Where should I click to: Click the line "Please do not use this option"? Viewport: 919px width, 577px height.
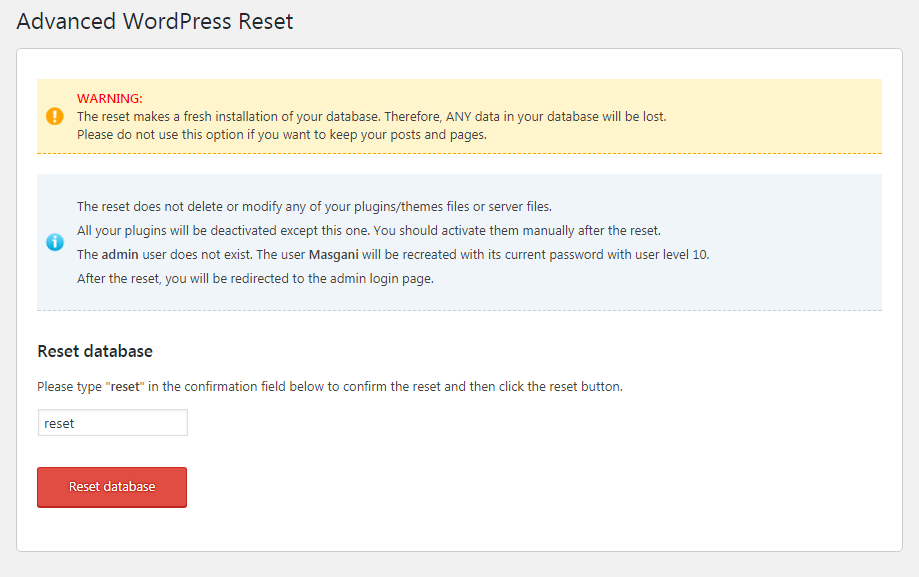[282, 135]
